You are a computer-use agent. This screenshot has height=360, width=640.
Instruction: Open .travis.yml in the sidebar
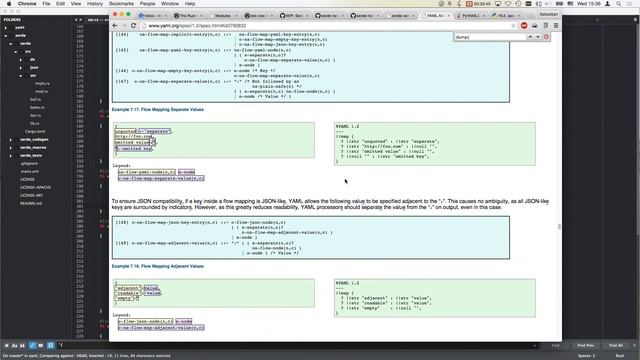(29, 171)
